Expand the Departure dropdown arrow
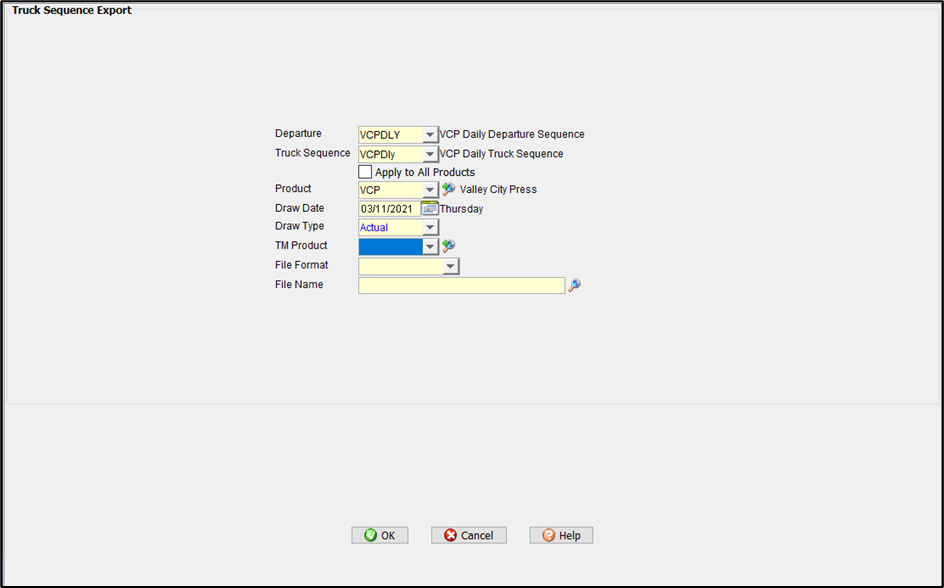The image size is (944, 588). (430, 135)
